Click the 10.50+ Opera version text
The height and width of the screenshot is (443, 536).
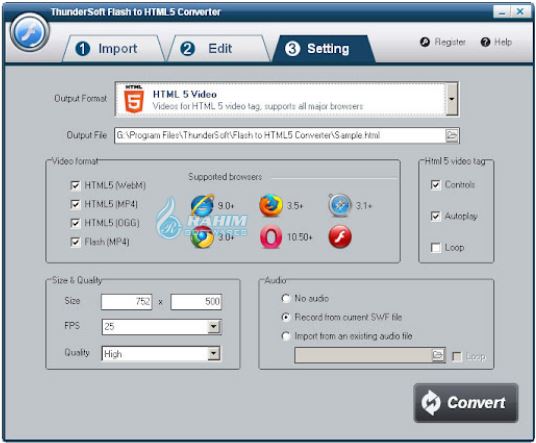[299, 237]
